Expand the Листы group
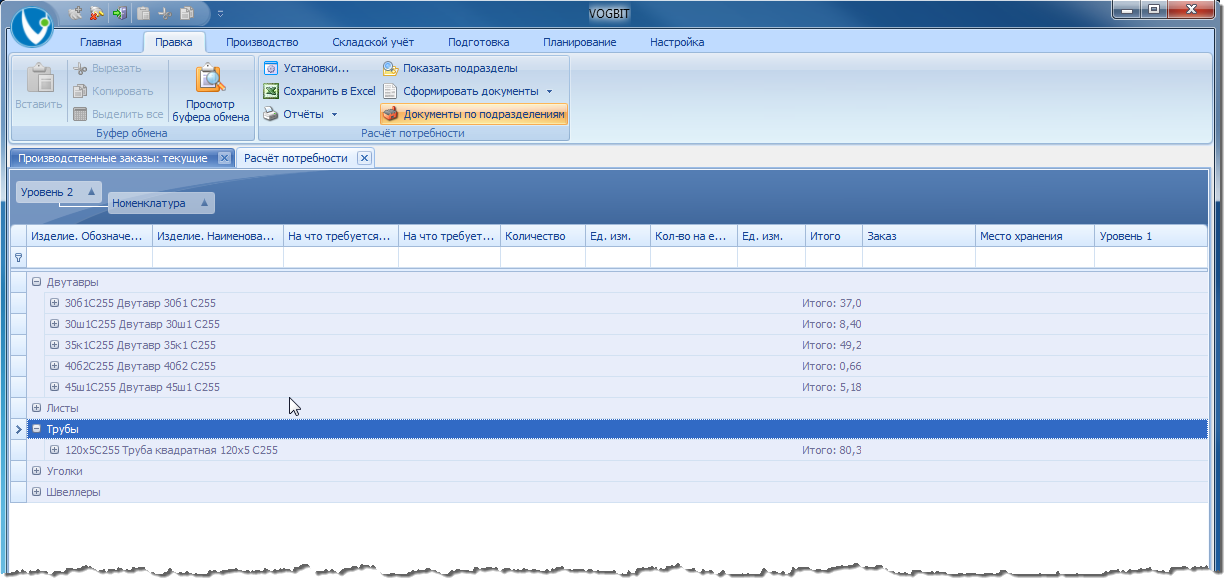This screenshot has width=1229, height=582. coord(36,408)
